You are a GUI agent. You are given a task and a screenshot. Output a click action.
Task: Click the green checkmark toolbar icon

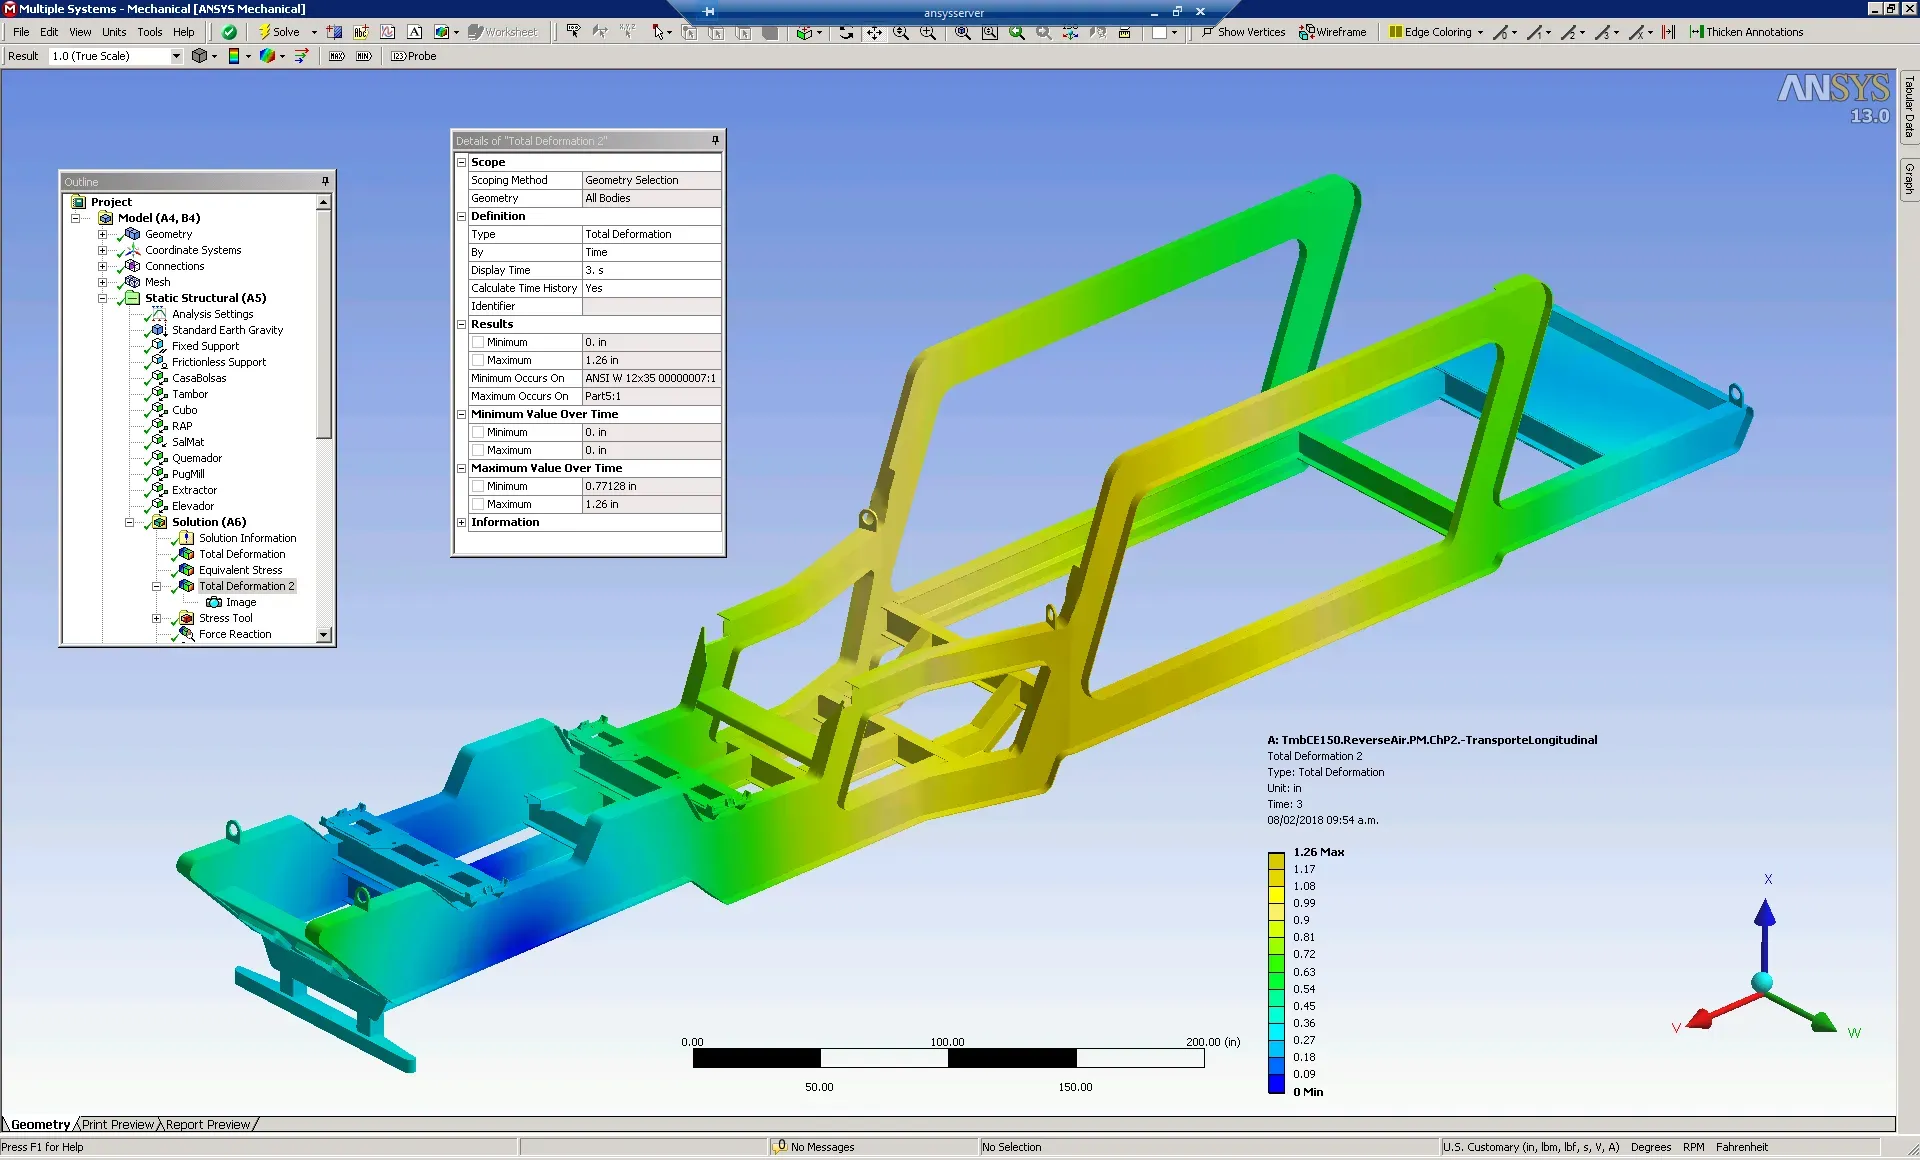pos(230,32)
